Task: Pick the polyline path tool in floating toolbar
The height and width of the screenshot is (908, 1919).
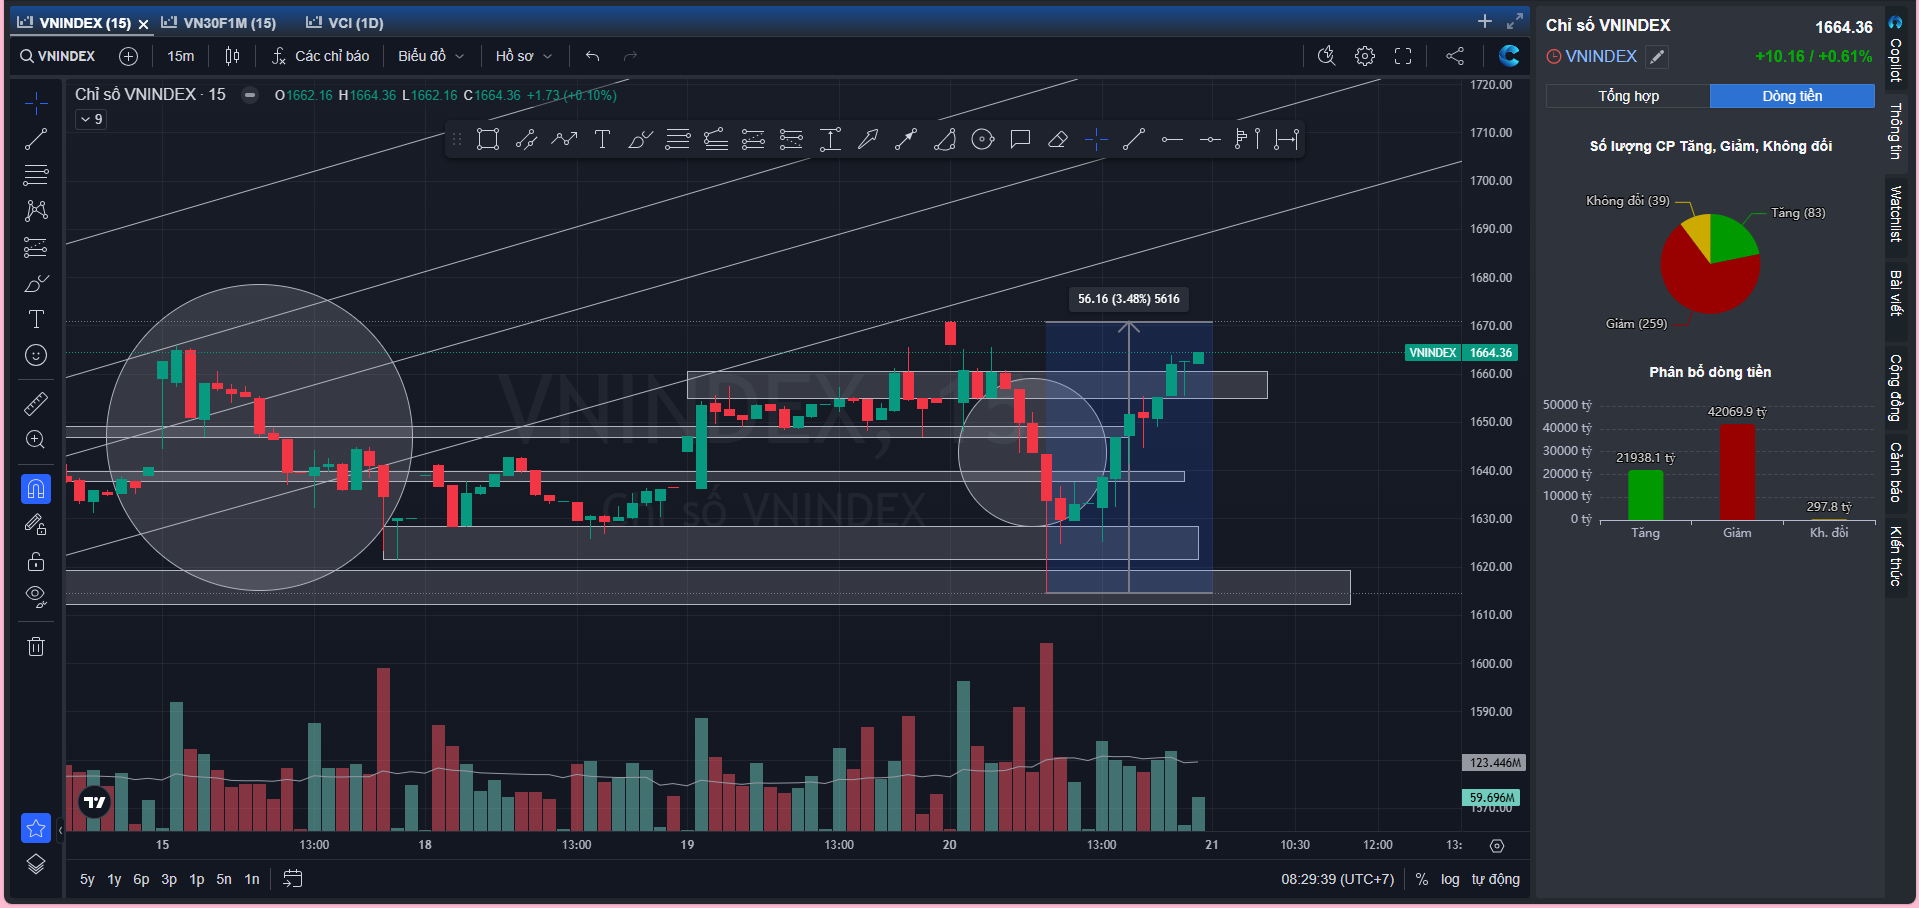Action: pos(564,140)
